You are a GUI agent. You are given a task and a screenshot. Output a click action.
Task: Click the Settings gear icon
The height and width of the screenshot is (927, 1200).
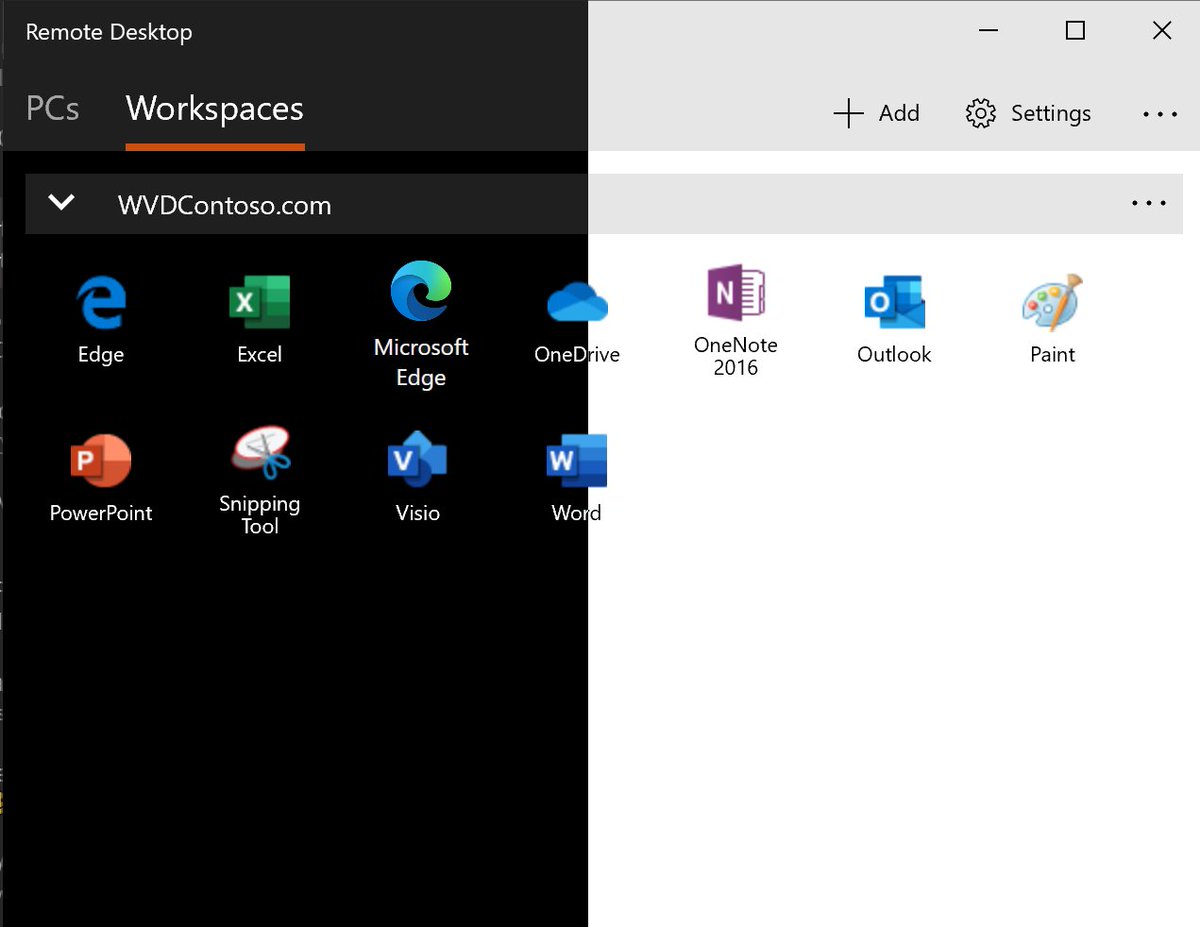click(981, 113)
